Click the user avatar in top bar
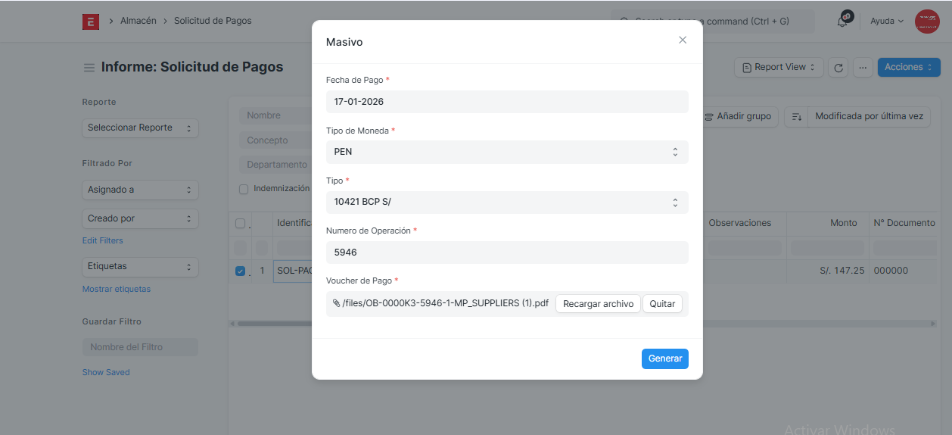The image size is (952, 435). pos(927,20)
